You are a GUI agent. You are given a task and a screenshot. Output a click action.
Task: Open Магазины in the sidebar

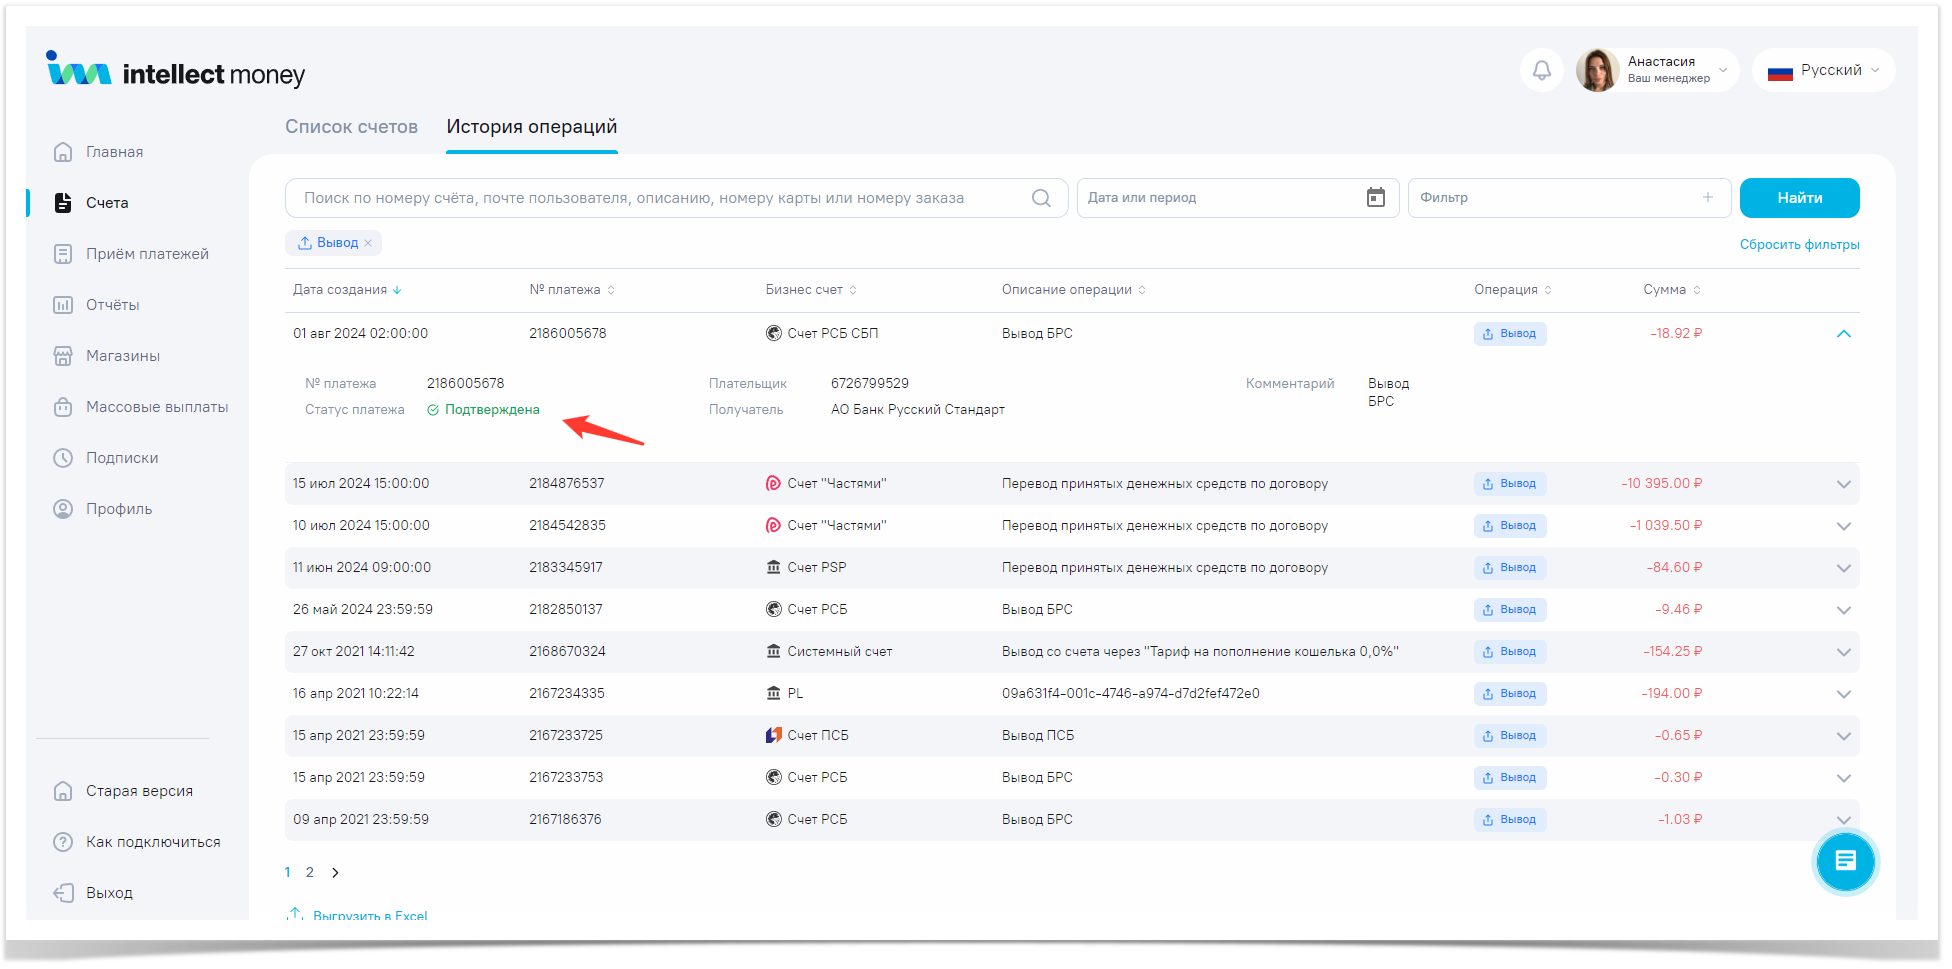[122, 356]
